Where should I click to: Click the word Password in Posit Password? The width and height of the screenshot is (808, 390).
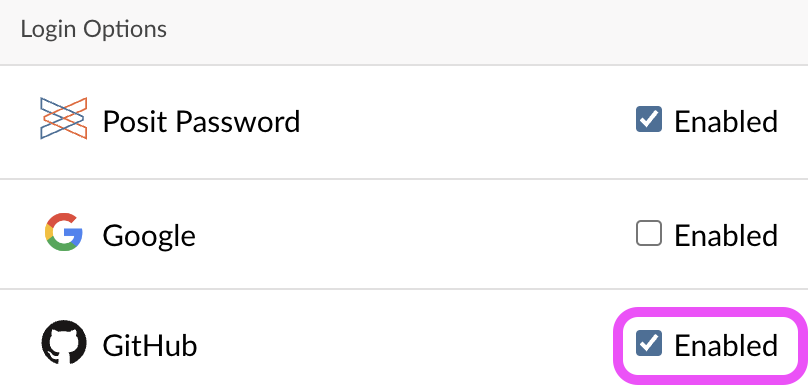point(238,122)
